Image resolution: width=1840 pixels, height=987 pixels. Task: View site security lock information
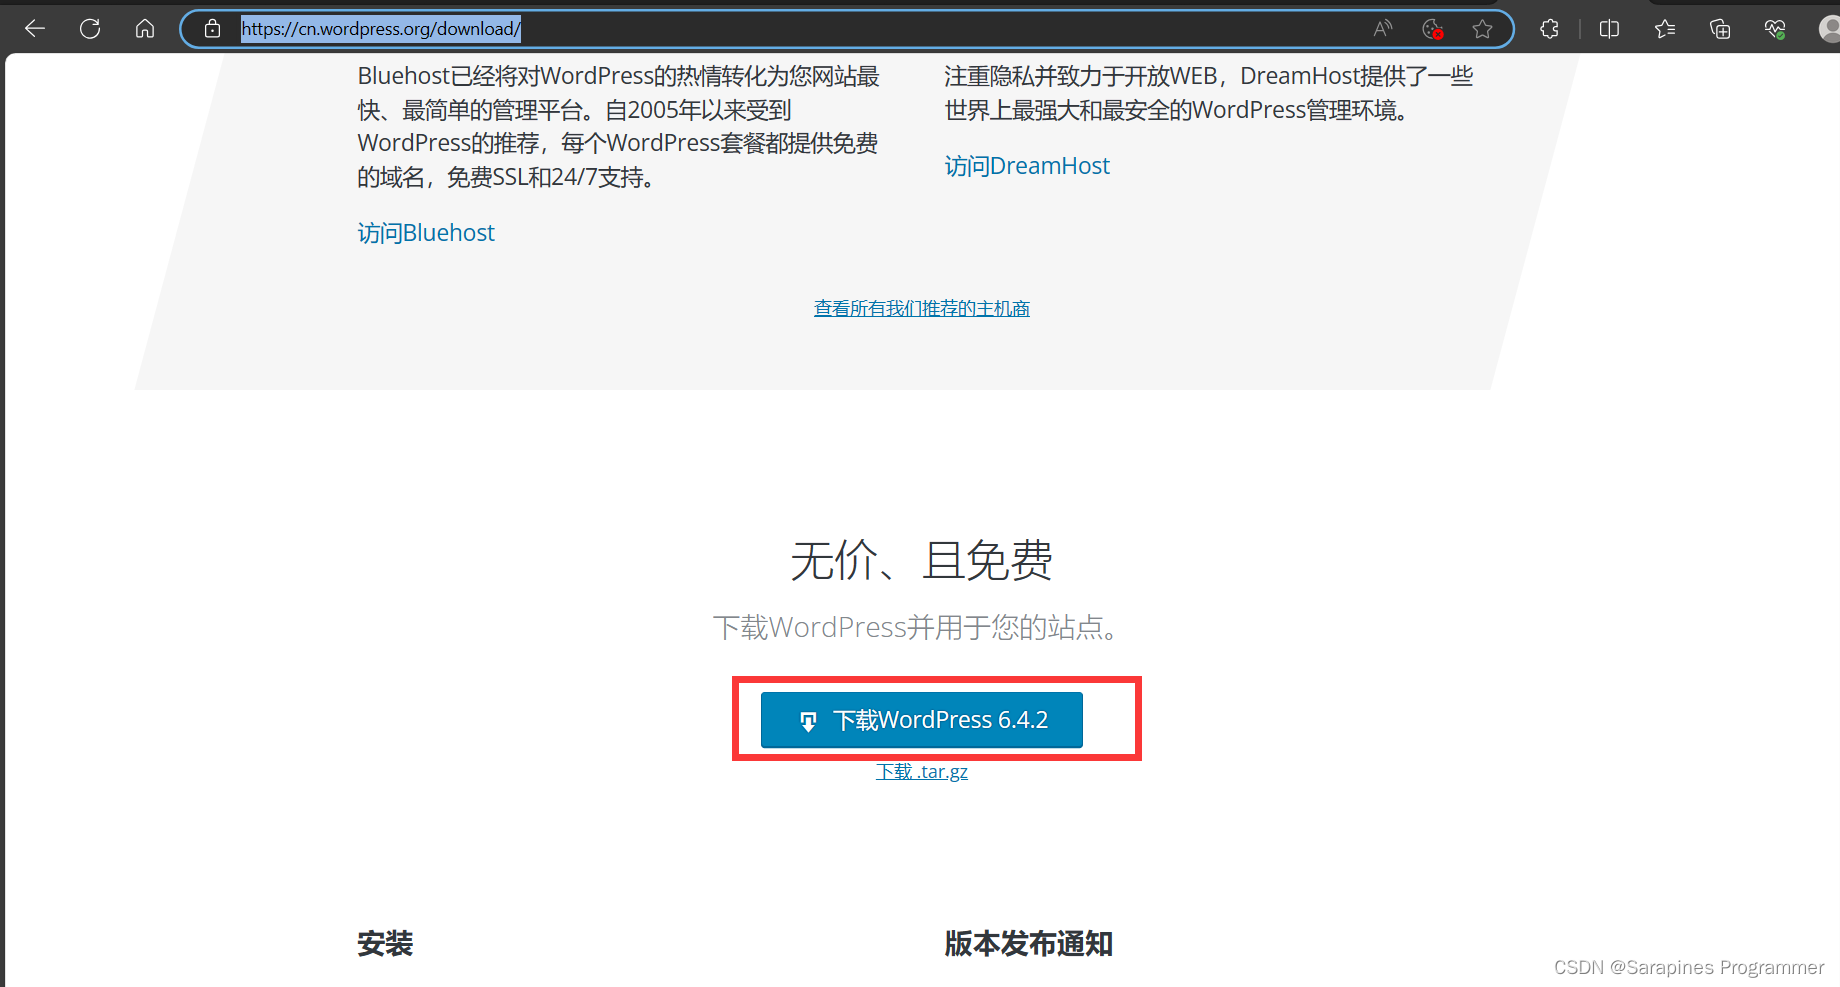pos(212,29)
